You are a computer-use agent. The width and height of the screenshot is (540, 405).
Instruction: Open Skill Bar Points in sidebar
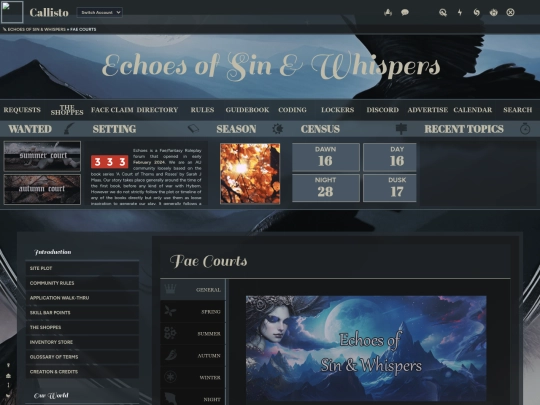click(82, 312)
